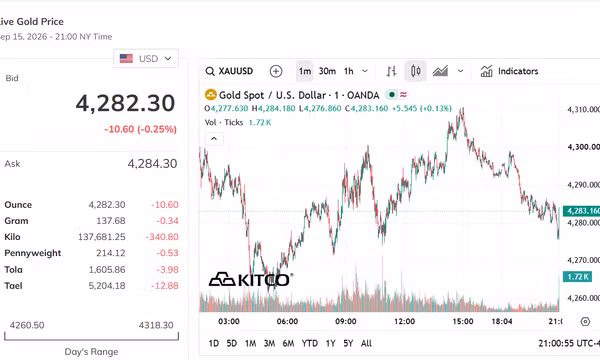Click the day's low 4260.50
The height and width of the screenshot is (360, 600).
click(x=27, y=325)
